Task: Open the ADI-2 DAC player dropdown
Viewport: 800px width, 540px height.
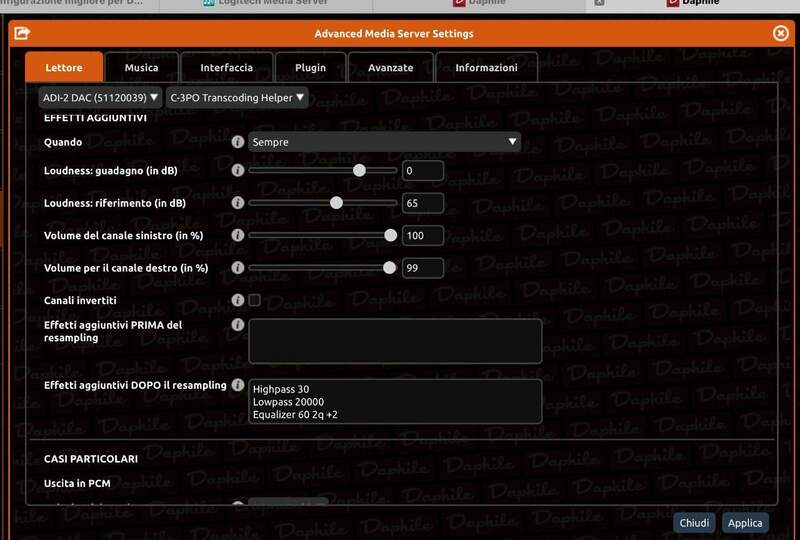Action: click(100, 98)
